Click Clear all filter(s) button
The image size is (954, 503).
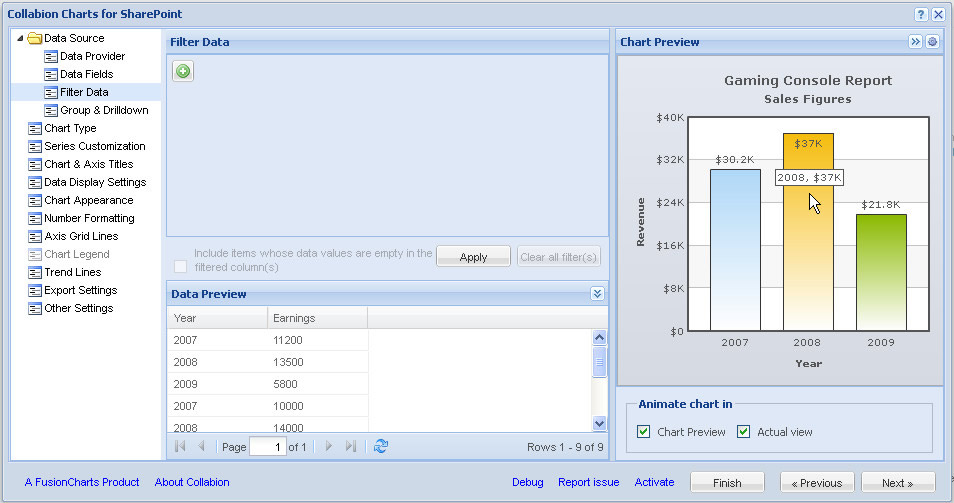pos(559,257)
